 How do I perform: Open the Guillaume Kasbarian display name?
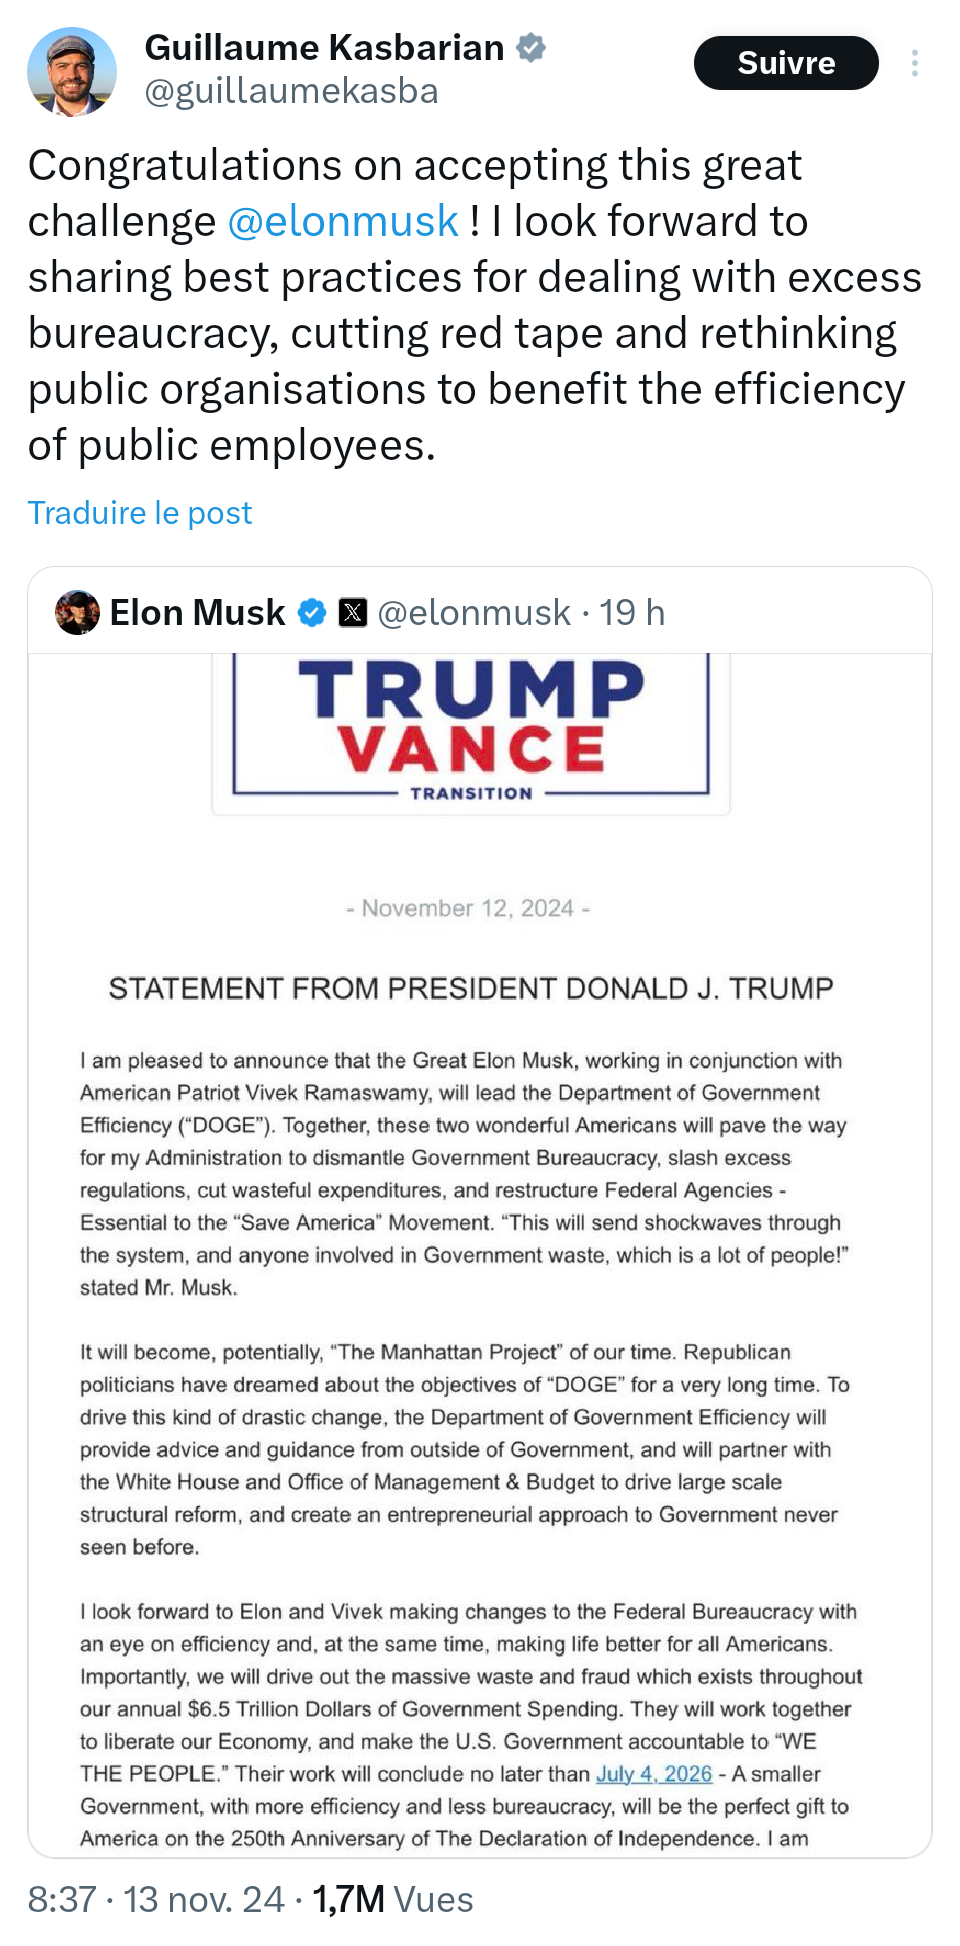pos(324,47)
